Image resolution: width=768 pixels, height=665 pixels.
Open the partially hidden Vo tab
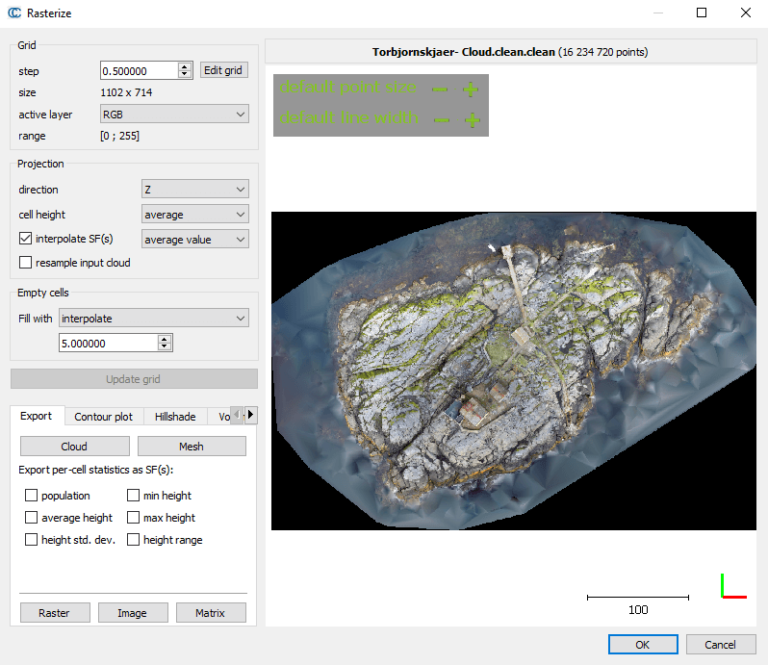[x=223, y=416]
